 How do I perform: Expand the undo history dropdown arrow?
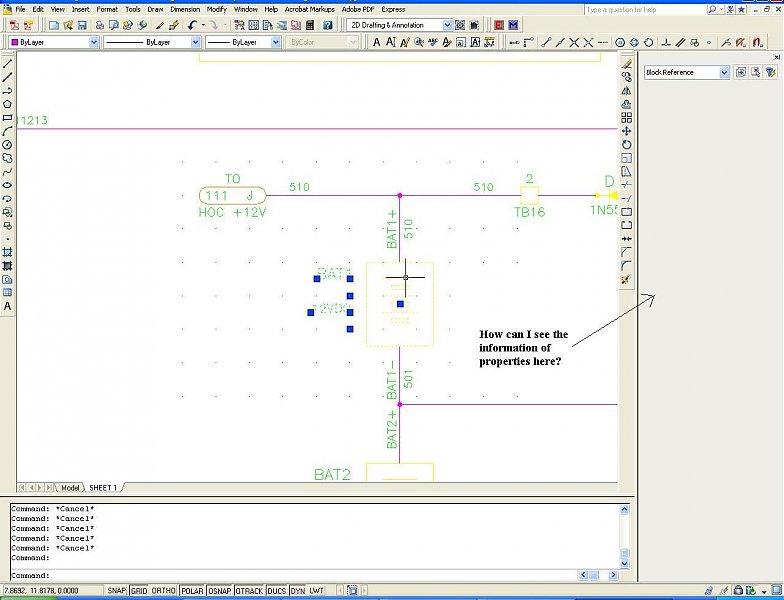point(204,25)
